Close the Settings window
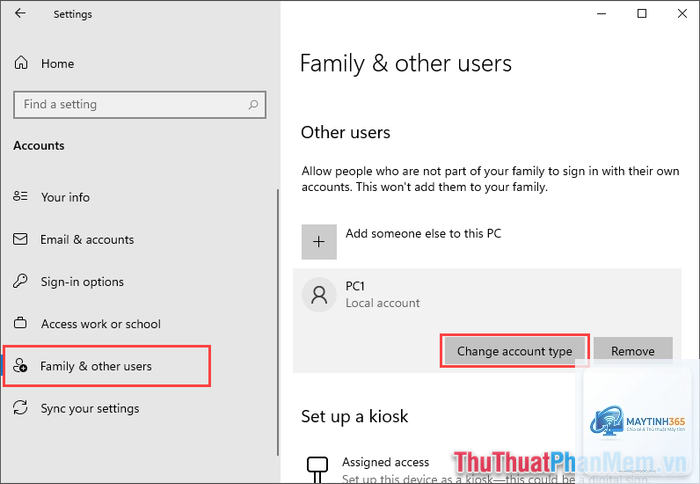This screenshot has width=700, height=484. (682, 13)
